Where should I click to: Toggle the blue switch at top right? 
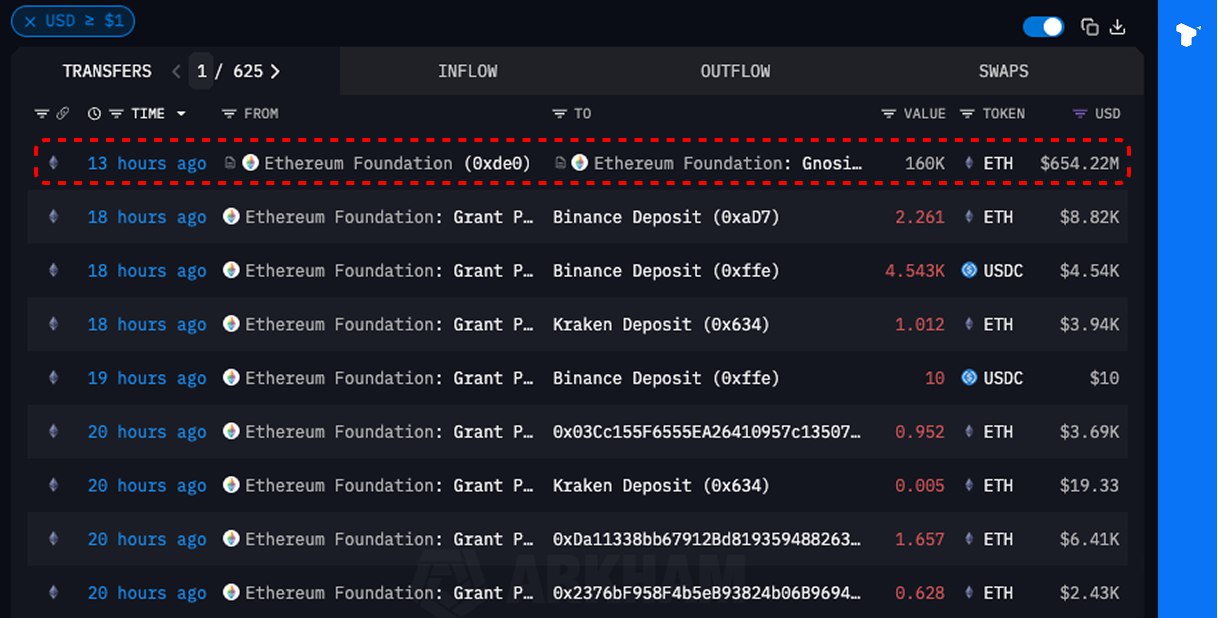pyautogui.click(x=1044, y=27)
